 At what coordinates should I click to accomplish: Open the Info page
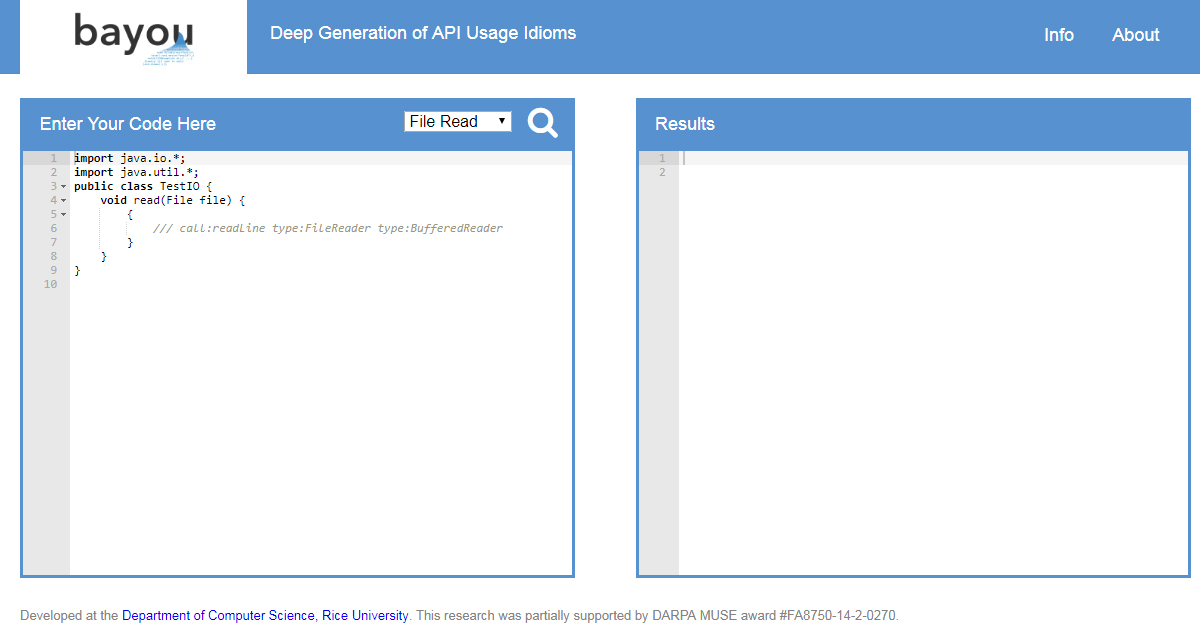1059,35
